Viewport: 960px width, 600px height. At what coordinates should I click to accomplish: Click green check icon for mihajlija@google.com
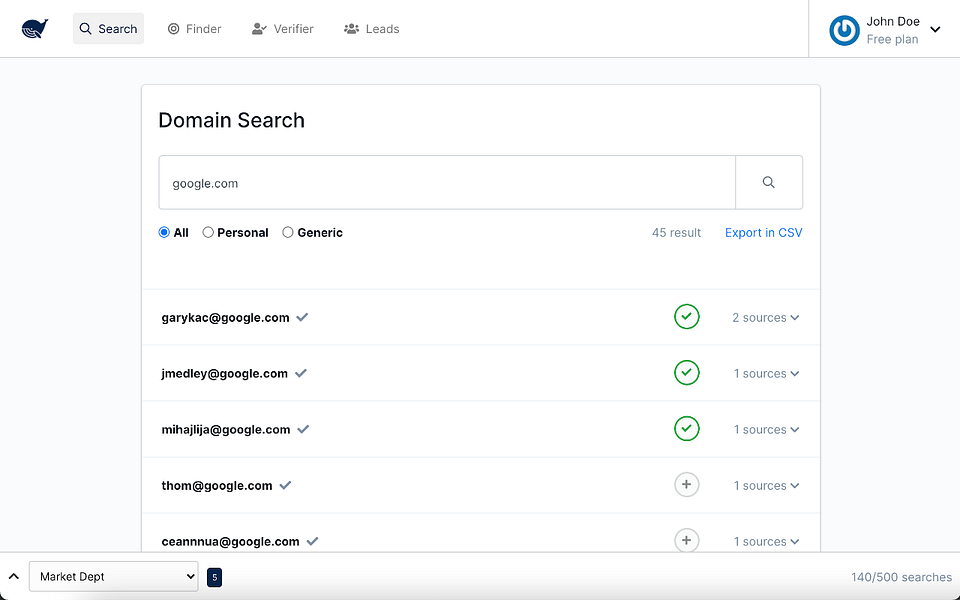pos(686,429)
